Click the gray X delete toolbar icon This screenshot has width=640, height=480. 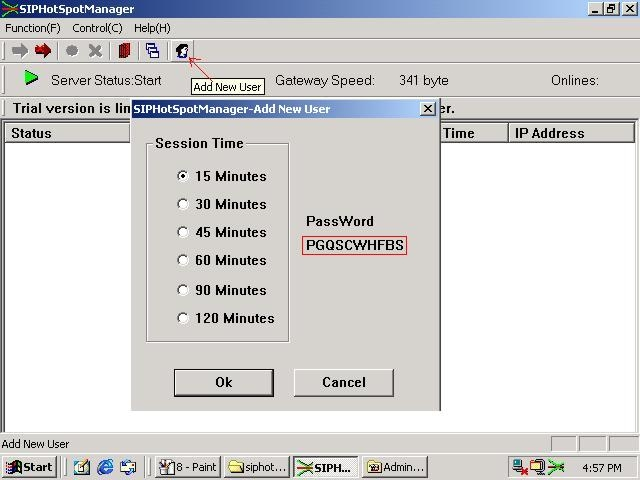click(x=95, y=51)
